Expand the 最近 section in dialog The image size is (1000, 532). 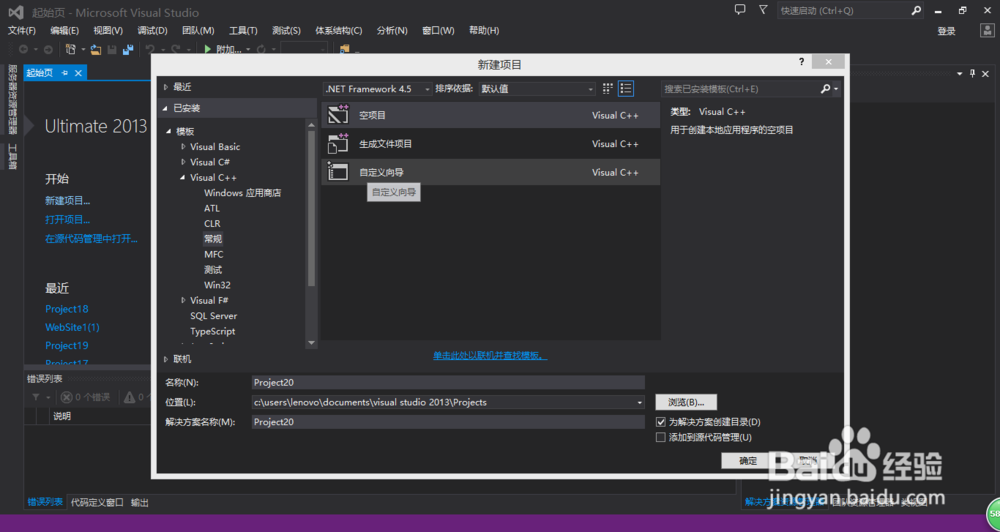(166, 87)
